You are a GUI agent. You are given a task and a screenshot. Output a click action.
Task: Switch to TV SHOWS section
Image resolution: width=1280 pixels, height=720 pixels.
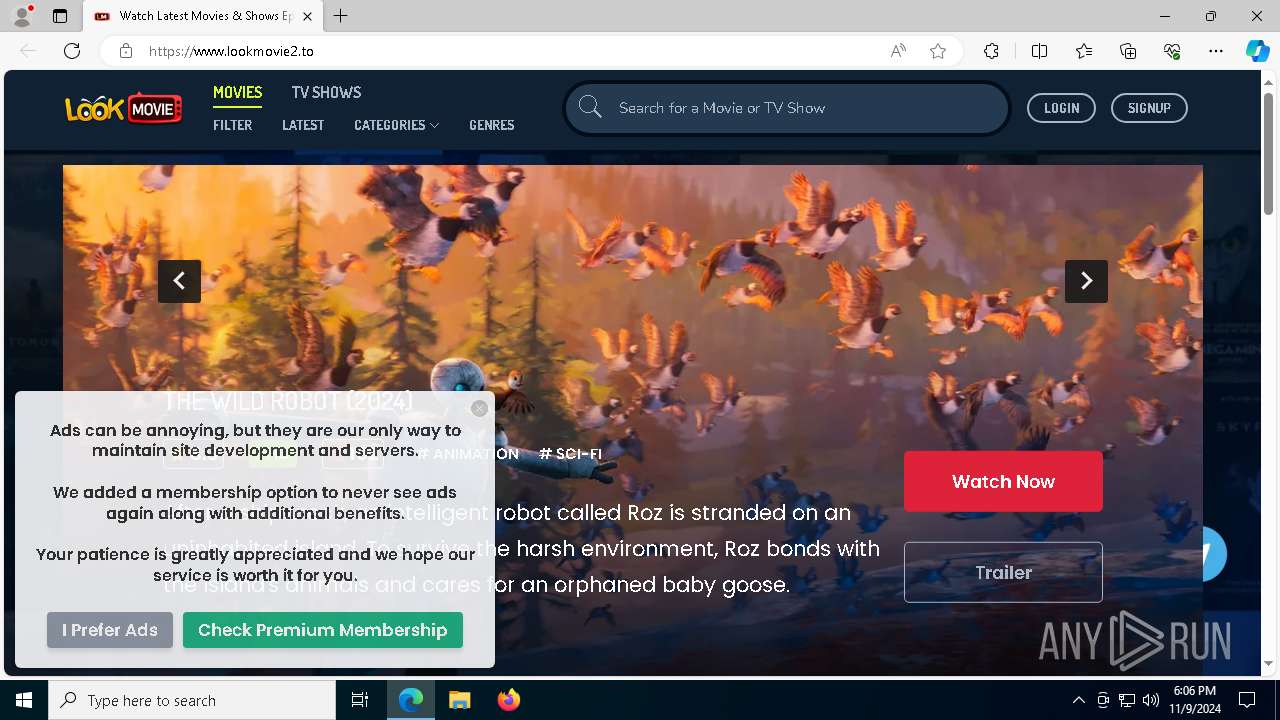point(326,92)
